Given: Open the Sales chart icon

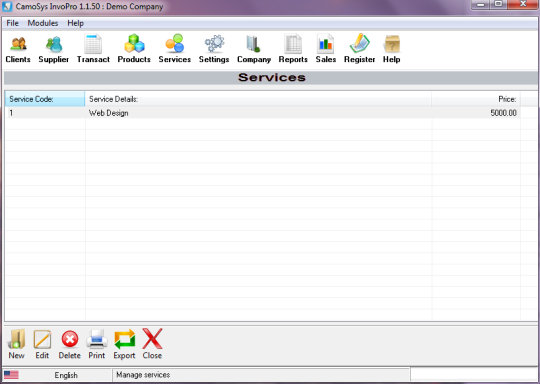Looking at the screenshot, I should tap(325, 49).
